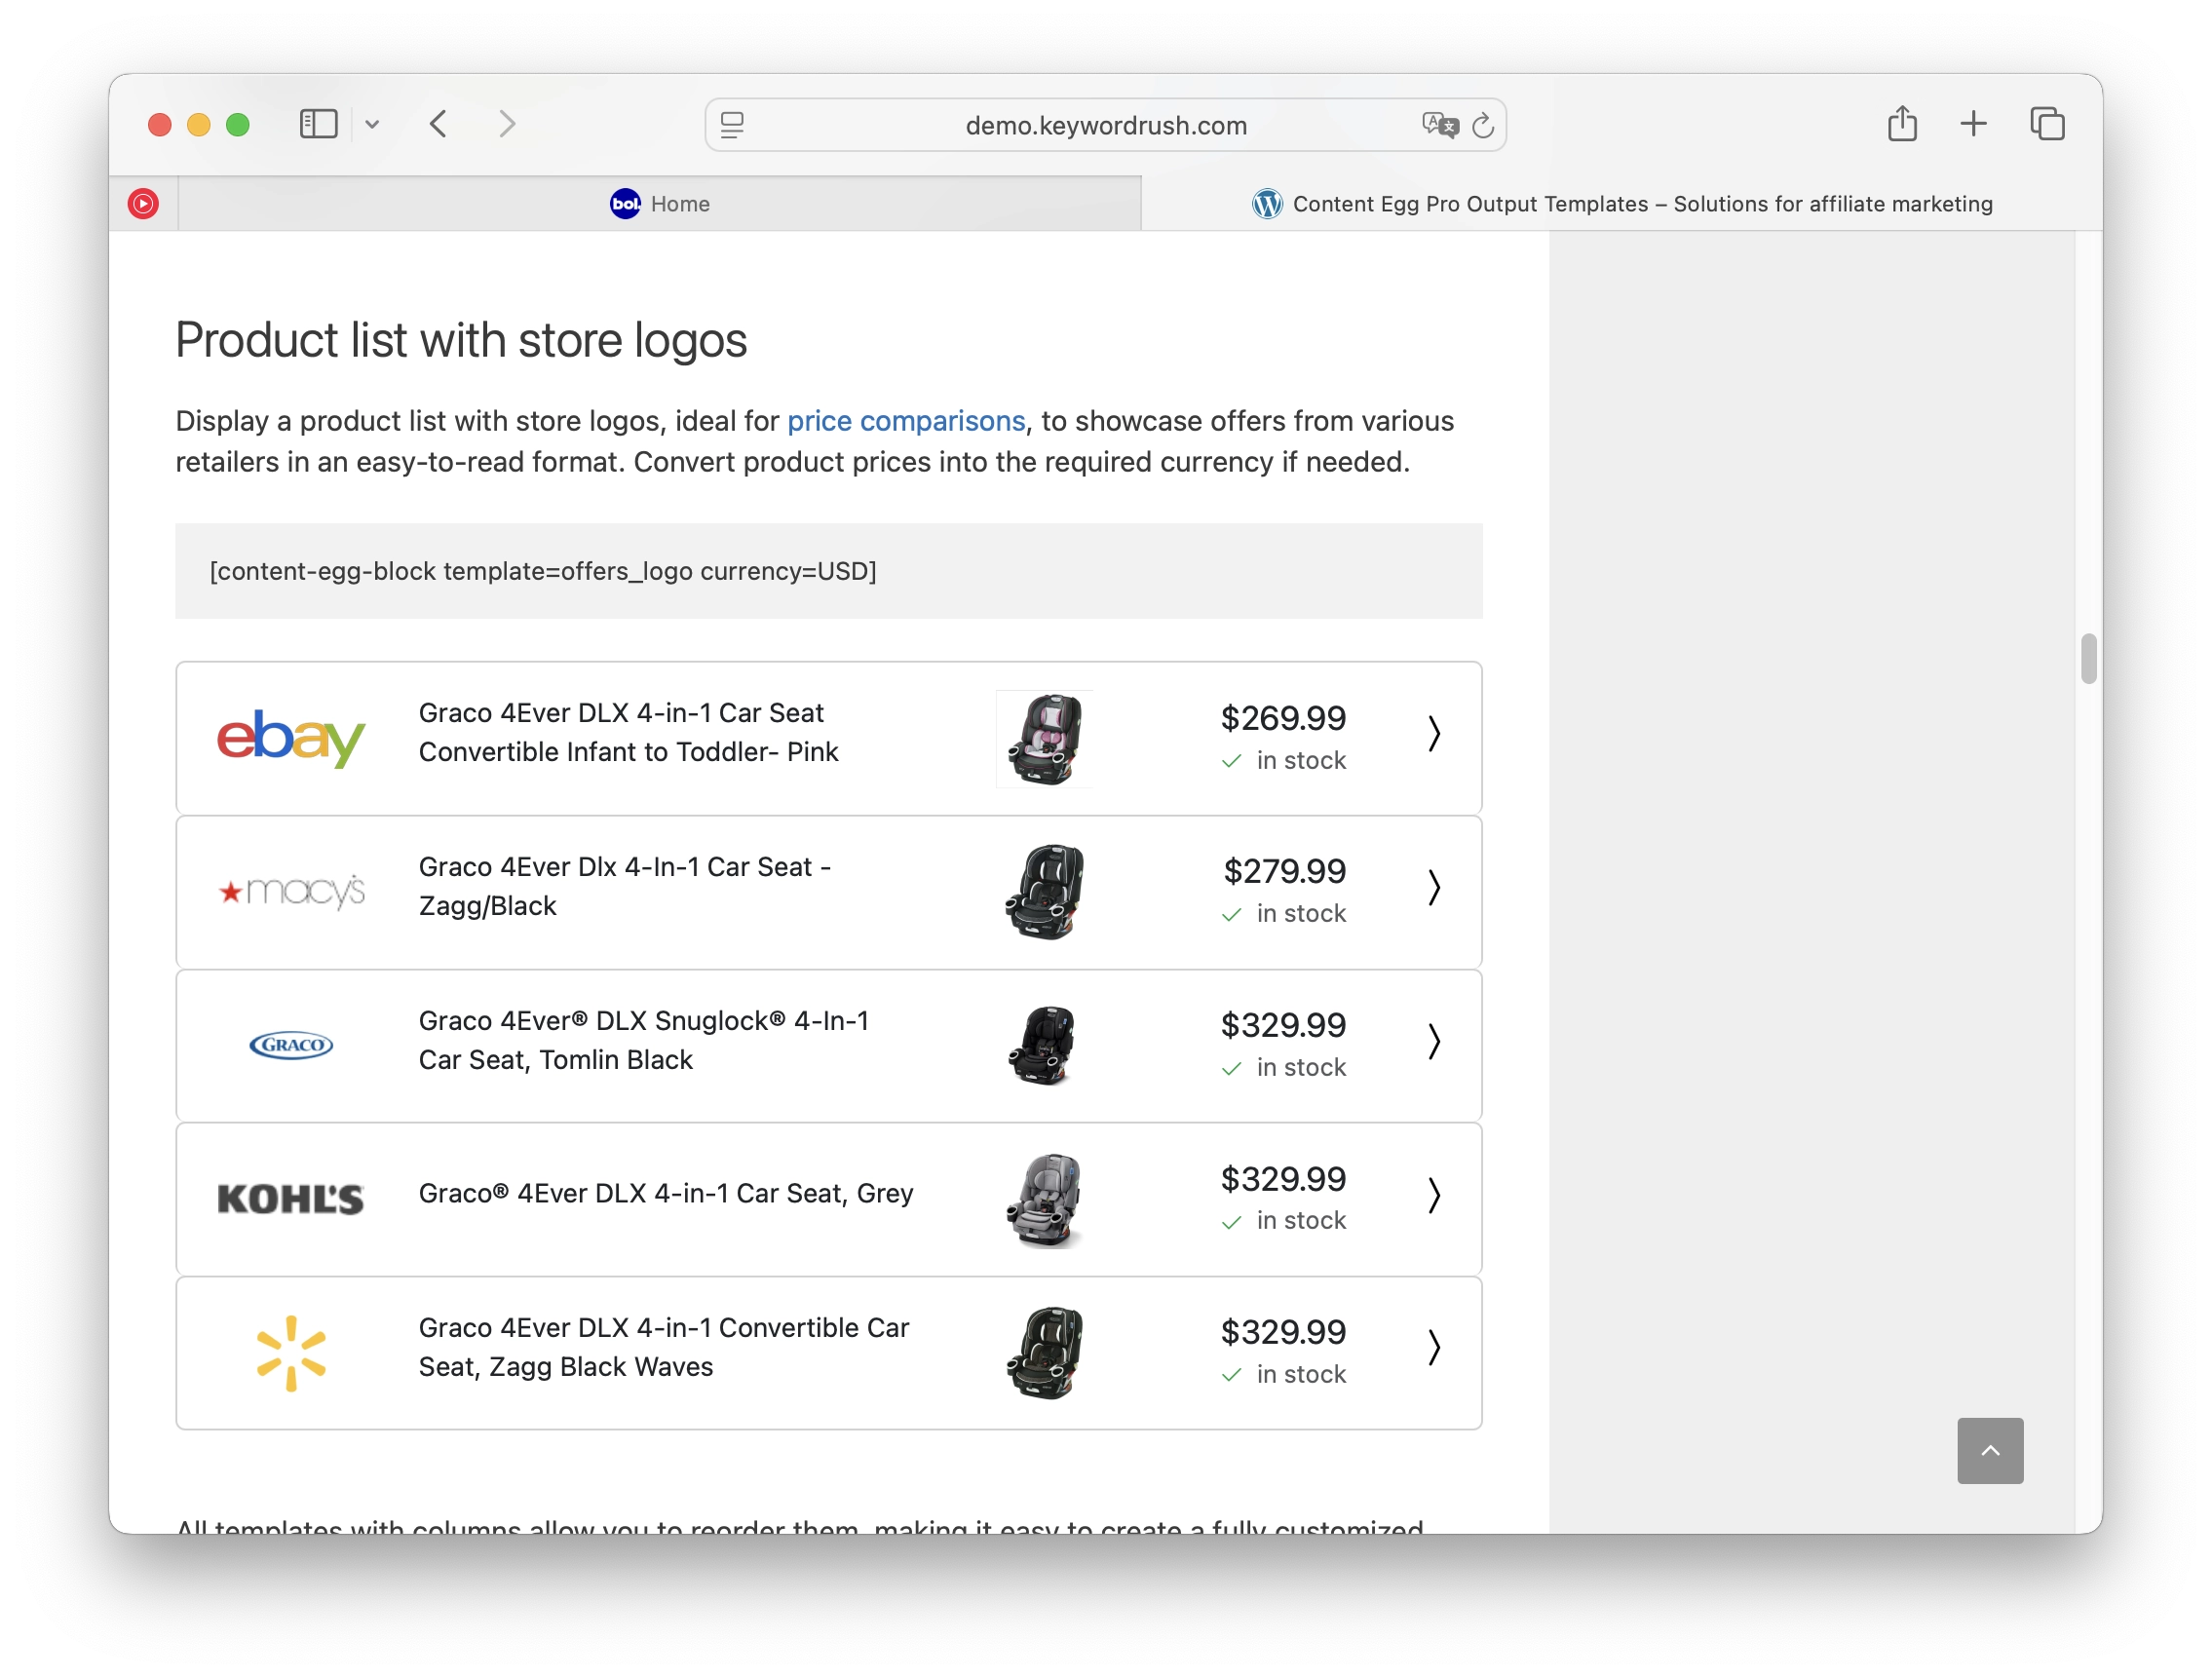The image size is (2212, 1678).
Task: Show the tab overview icon
Action: click(2047, 124)
